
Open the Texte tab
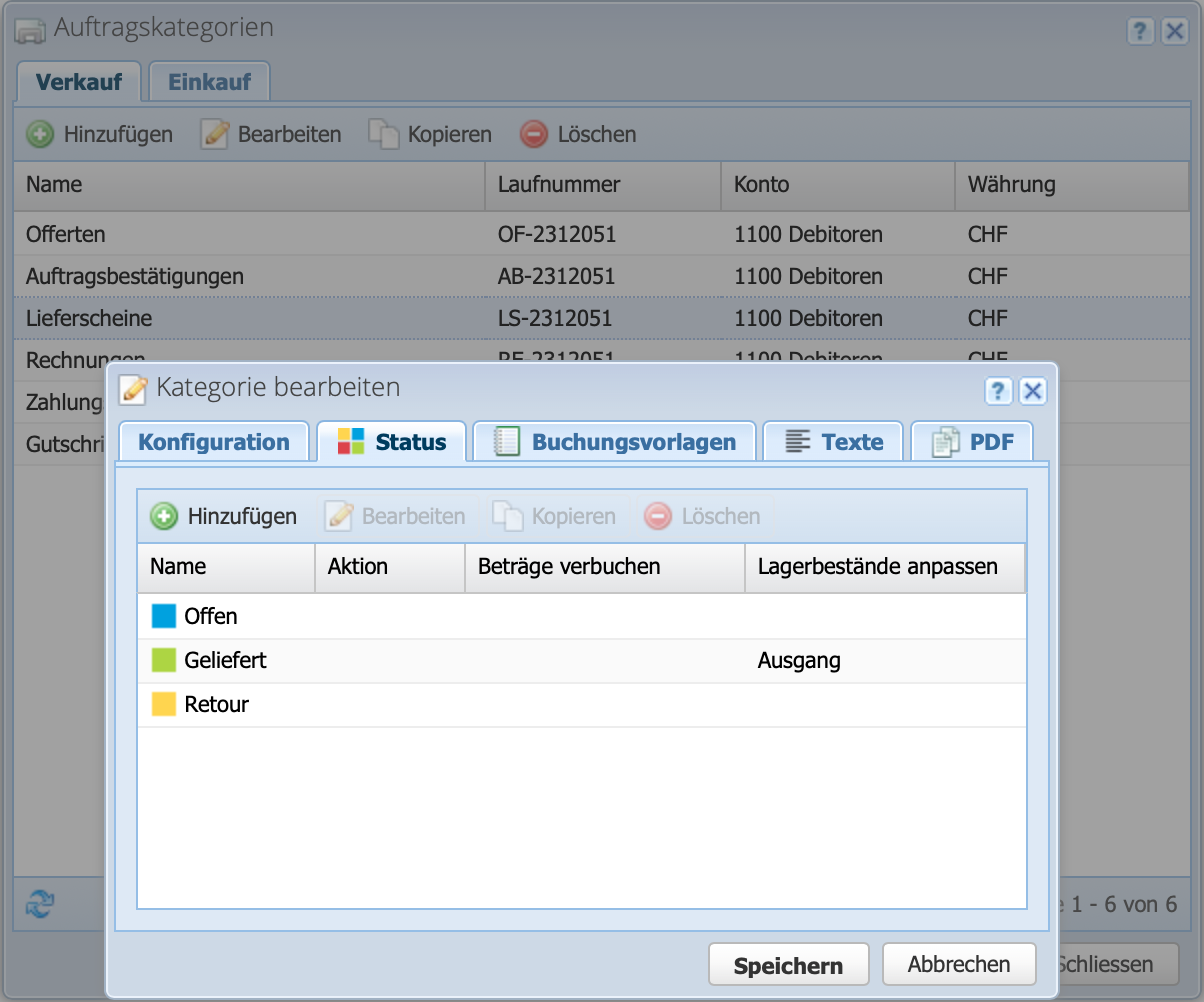pos(833,442)
